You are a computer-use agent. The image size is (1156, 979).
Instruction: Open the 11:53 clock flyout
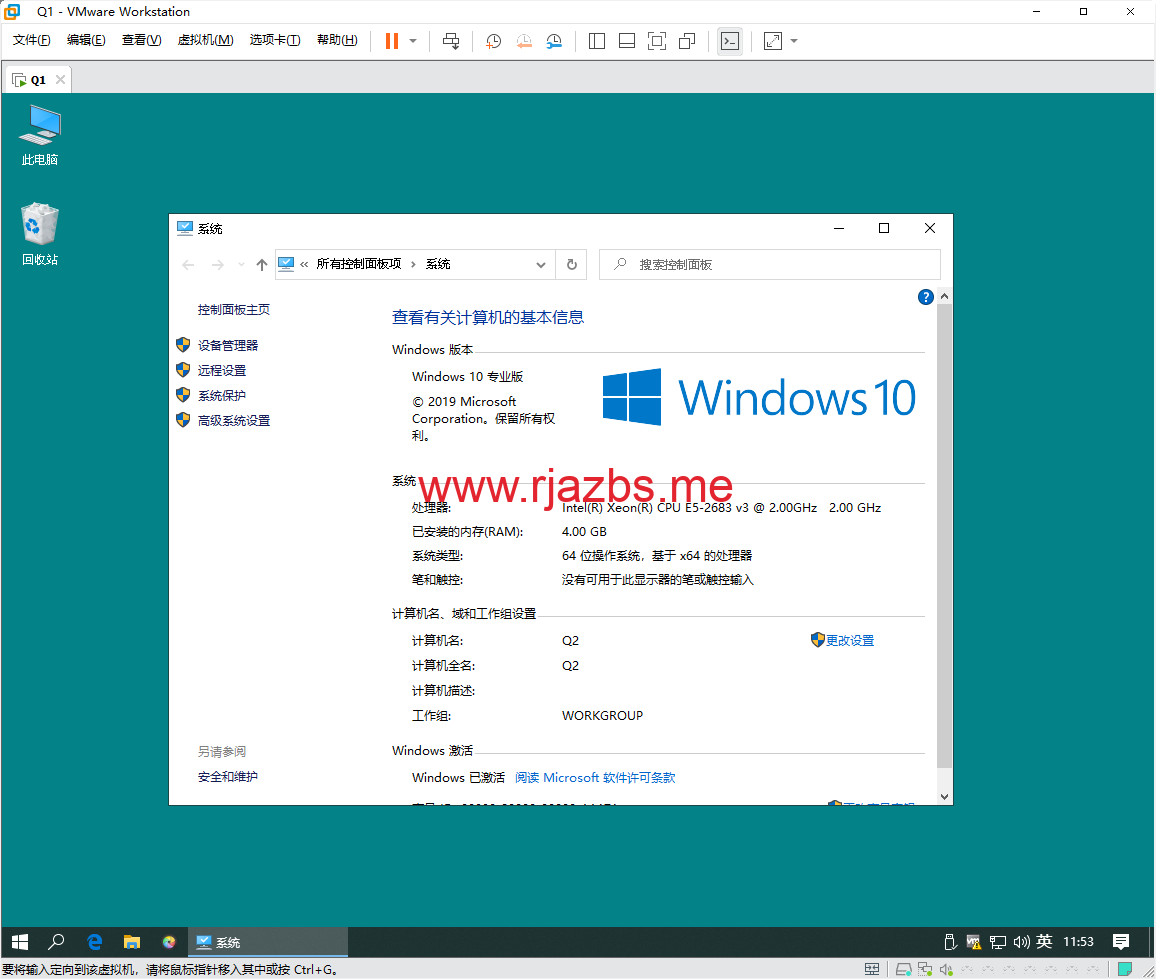pos(1079,941)
